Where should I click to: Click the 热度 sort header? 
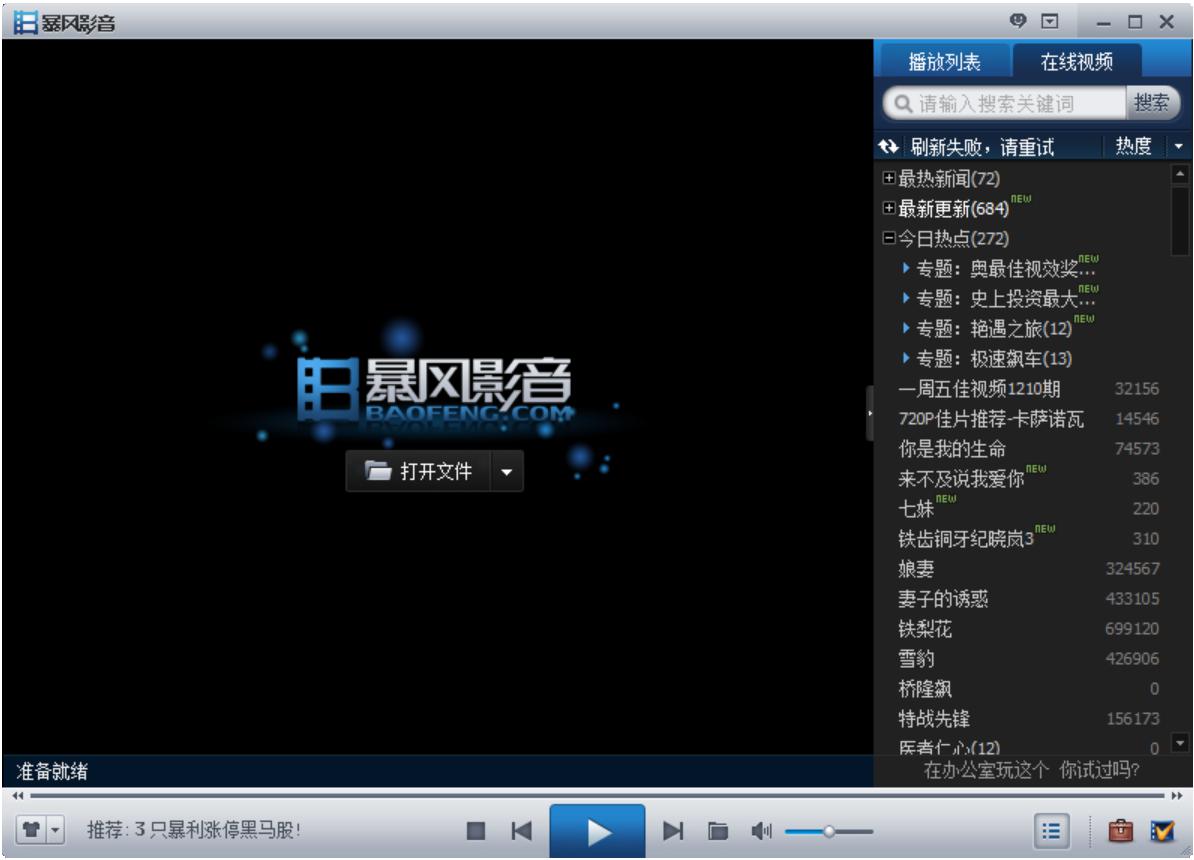point(1133,146)
